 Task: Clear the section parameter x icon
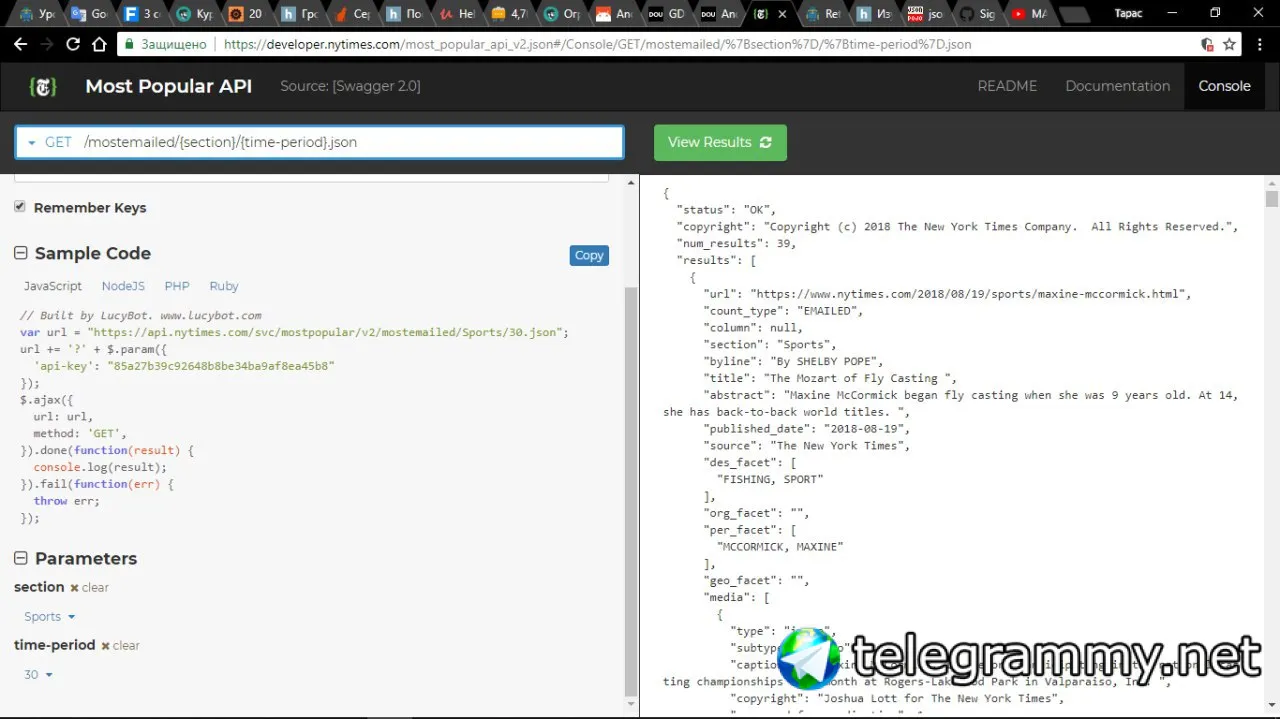[x=74, y=588]
